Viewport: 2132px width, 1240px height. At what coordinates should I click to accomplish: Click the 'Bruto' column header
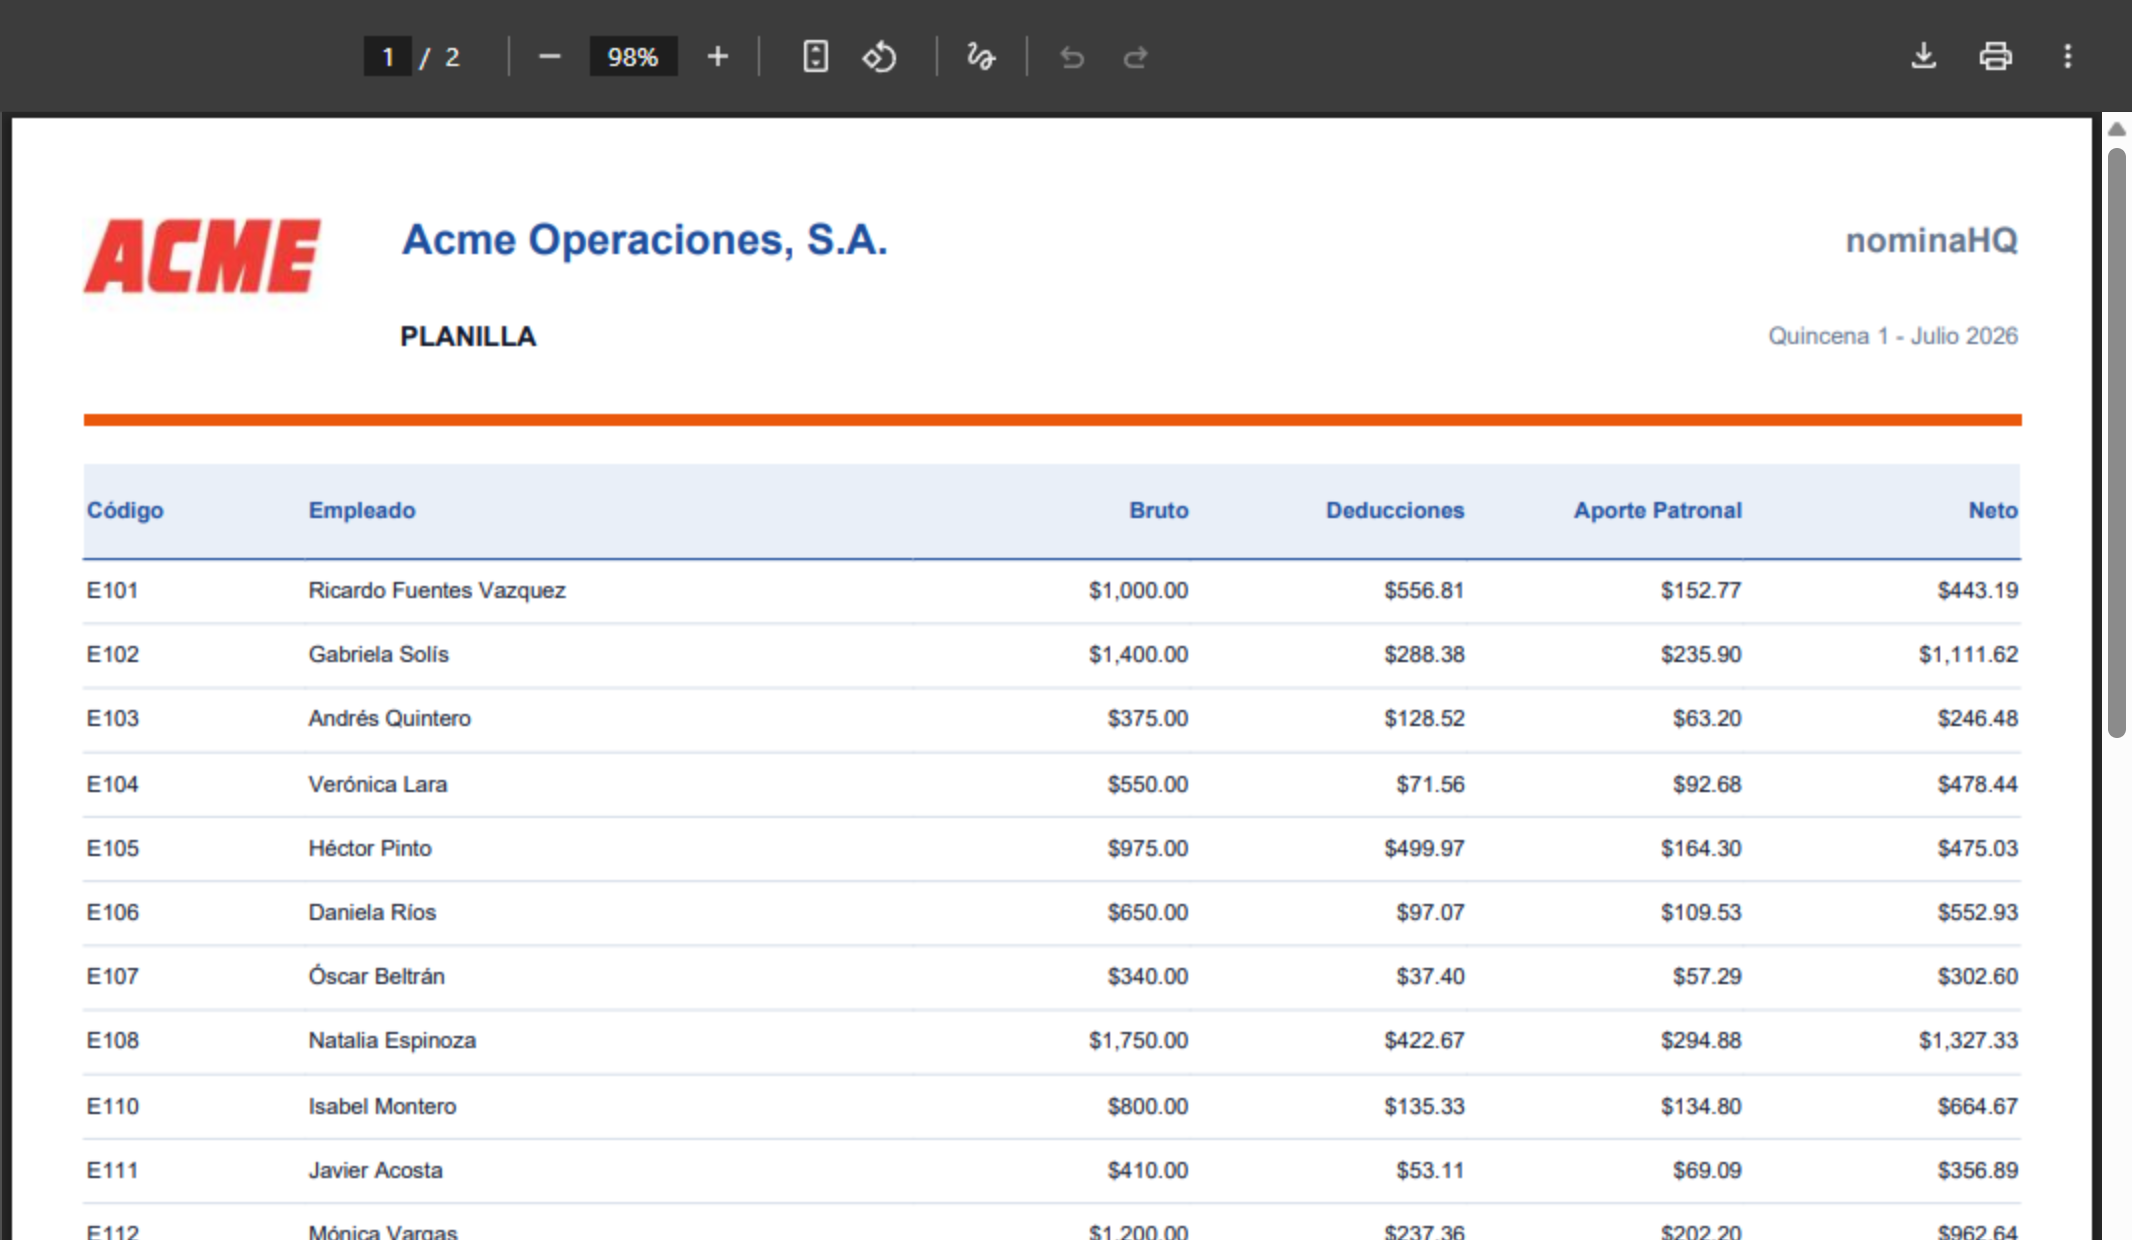click(1159, 510)
